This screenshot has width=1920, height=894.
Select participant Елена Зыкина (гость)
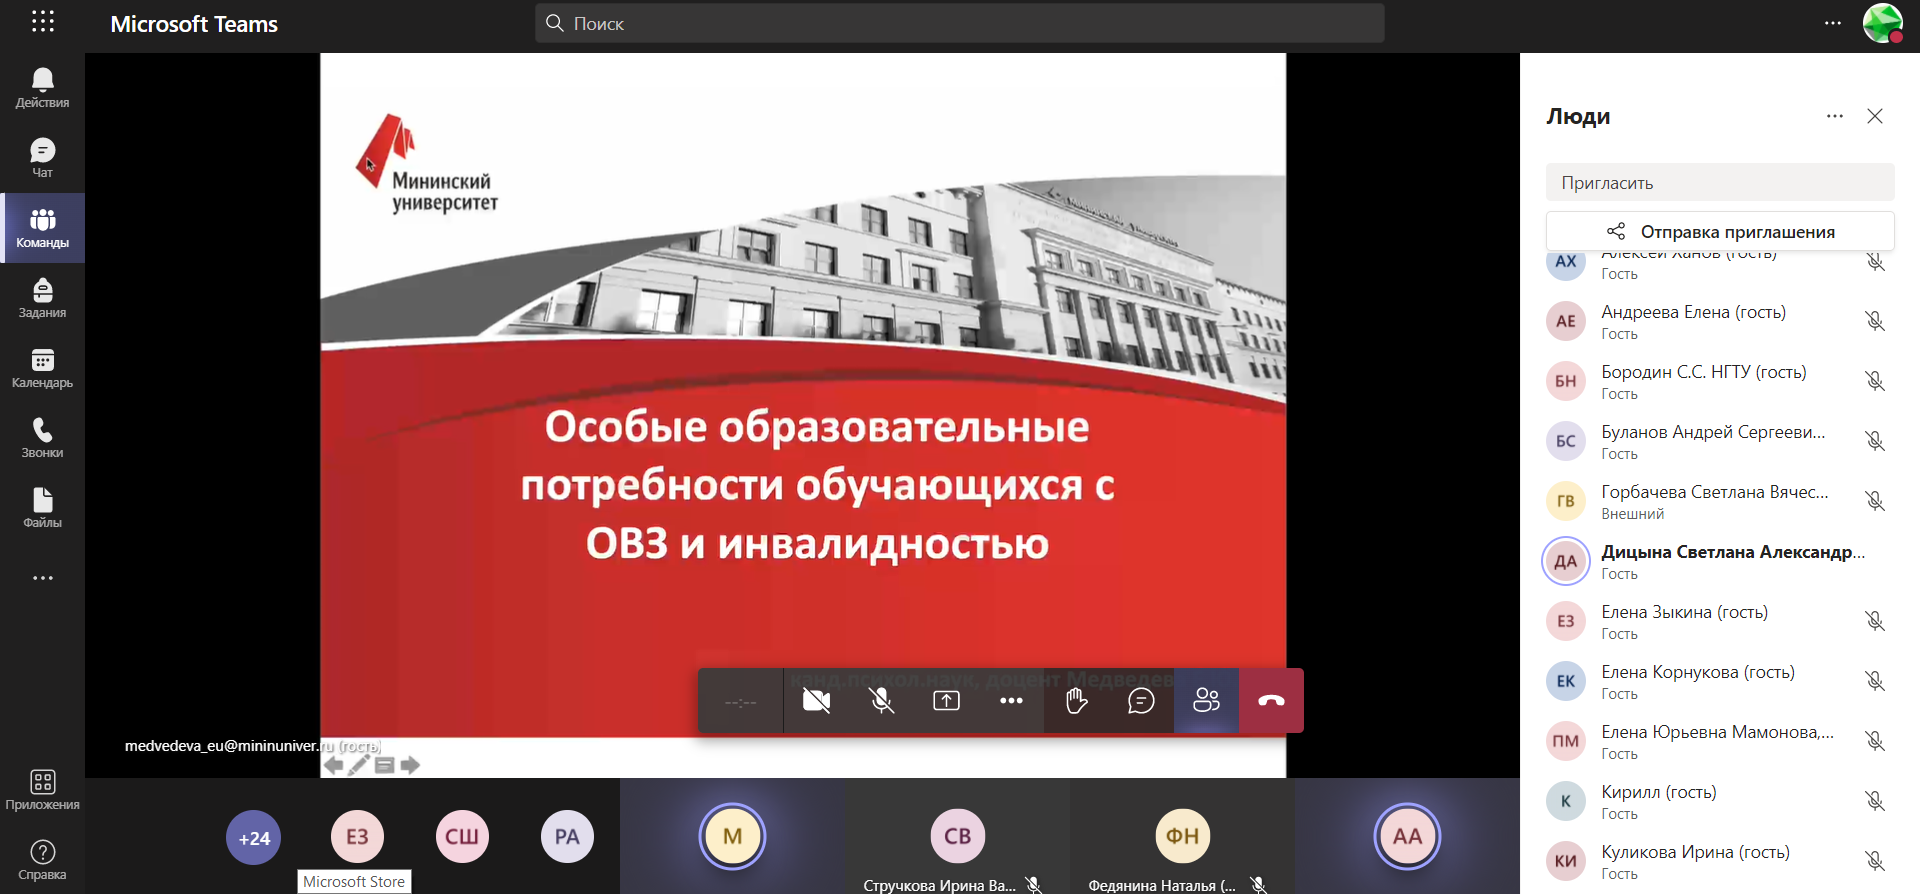pos(1720,621)
